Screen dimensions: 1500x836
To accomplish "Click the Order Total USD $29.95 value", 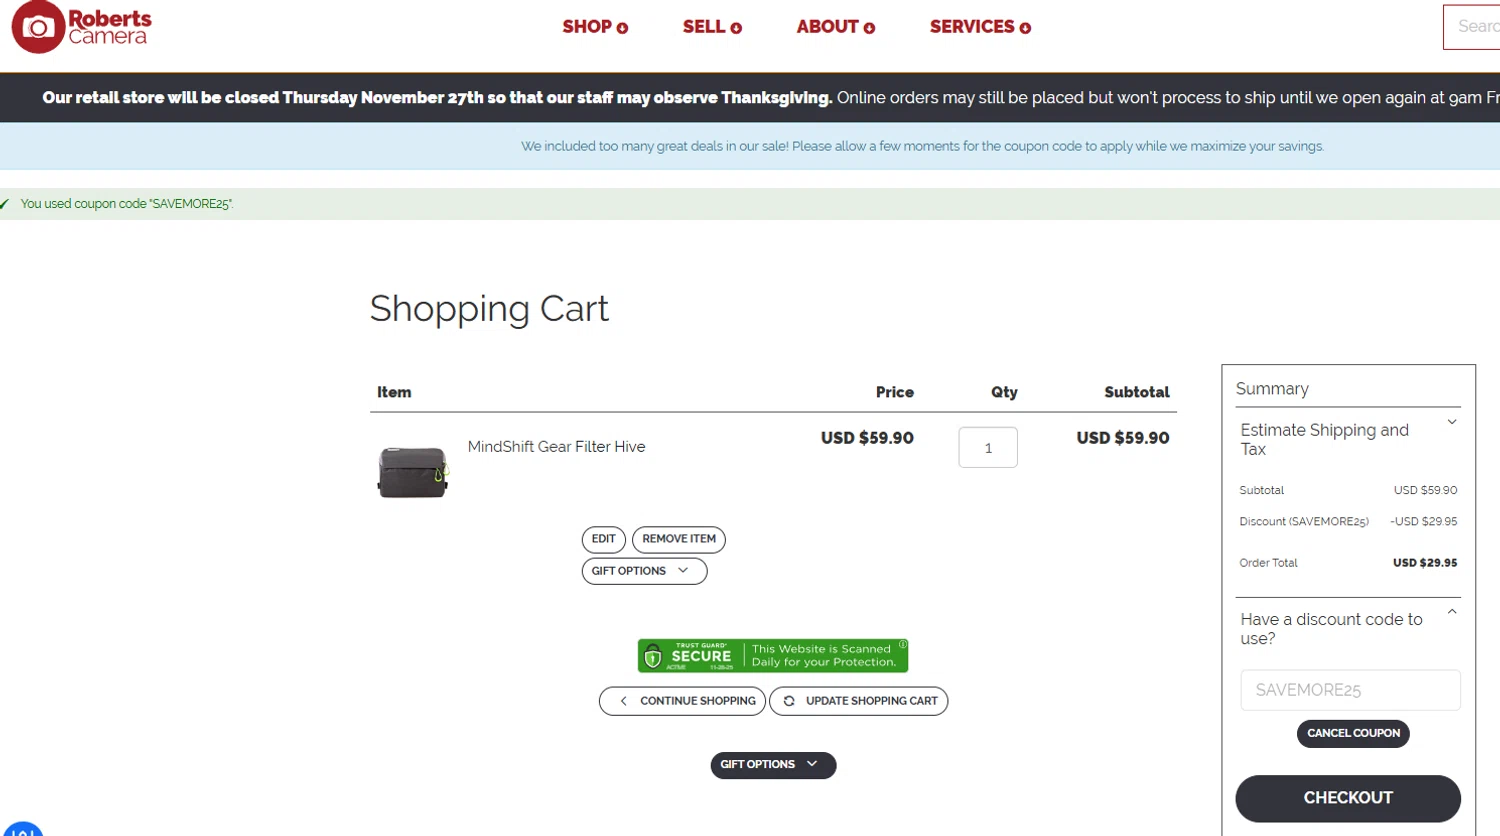I will [1425, 563].
